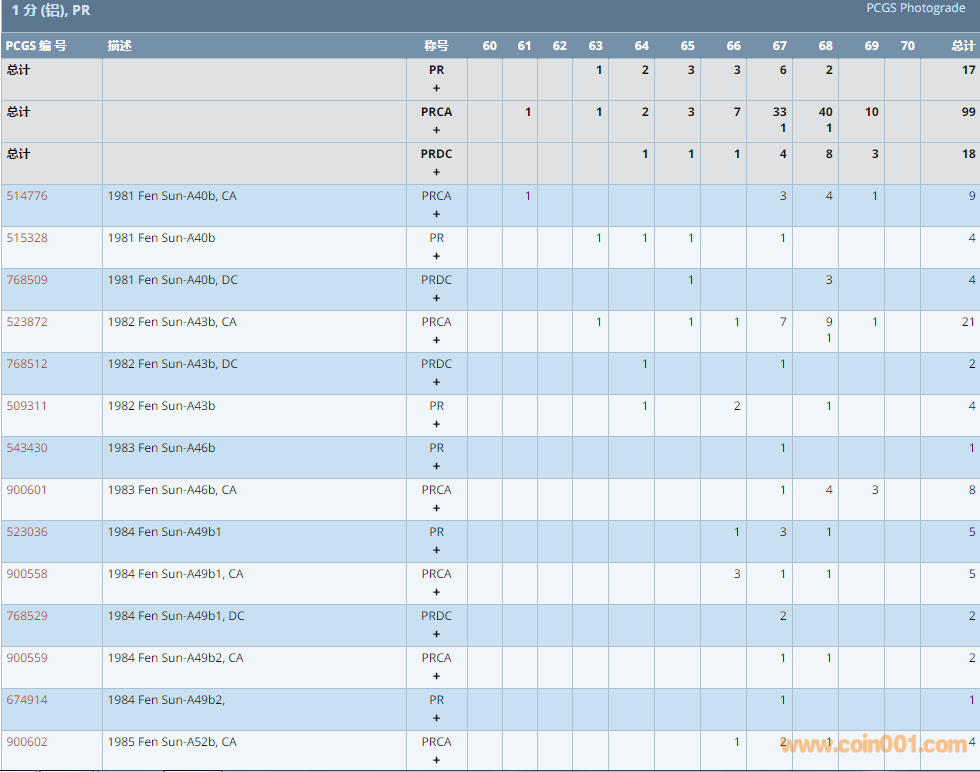Image resolution: width=980 pixels, height=772 pixels.
Task: Click the PRCA designation for coin 523872
Action: pyautogui.click(x=436, y=322)
